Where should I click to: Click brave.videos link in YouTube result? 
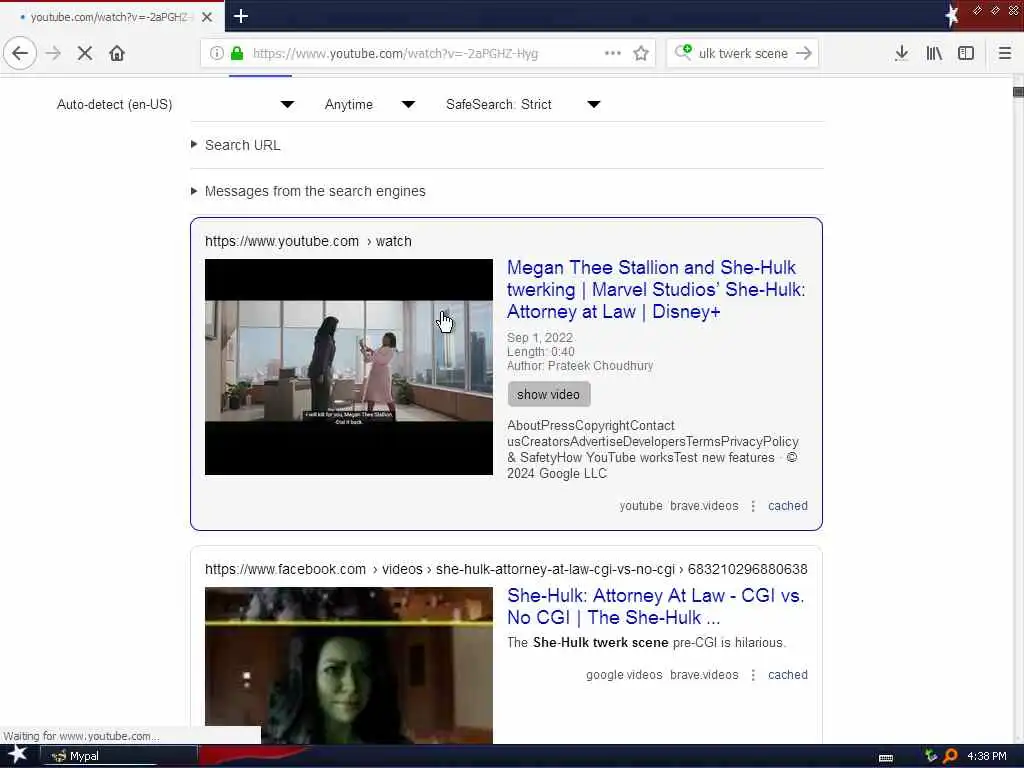point(704,505)
